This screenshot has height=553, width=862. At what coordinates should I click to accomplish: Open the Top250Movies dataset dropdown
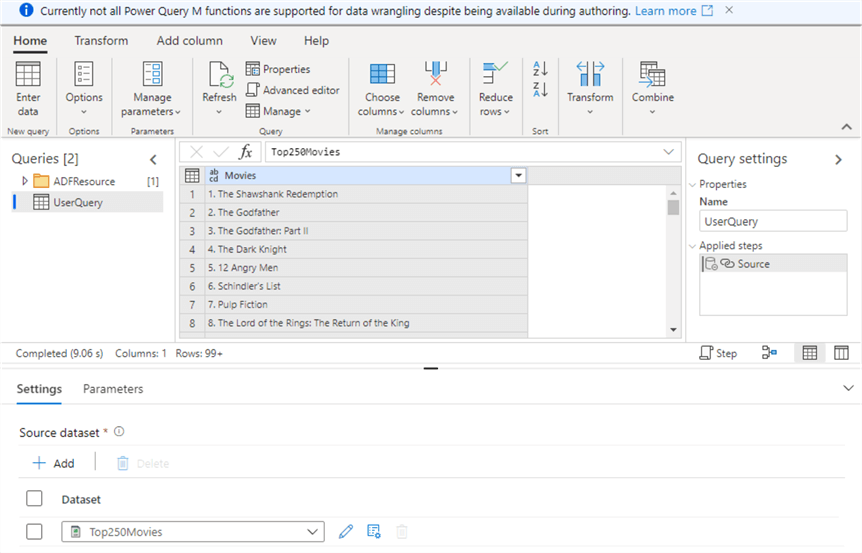(x=313, y=532)
